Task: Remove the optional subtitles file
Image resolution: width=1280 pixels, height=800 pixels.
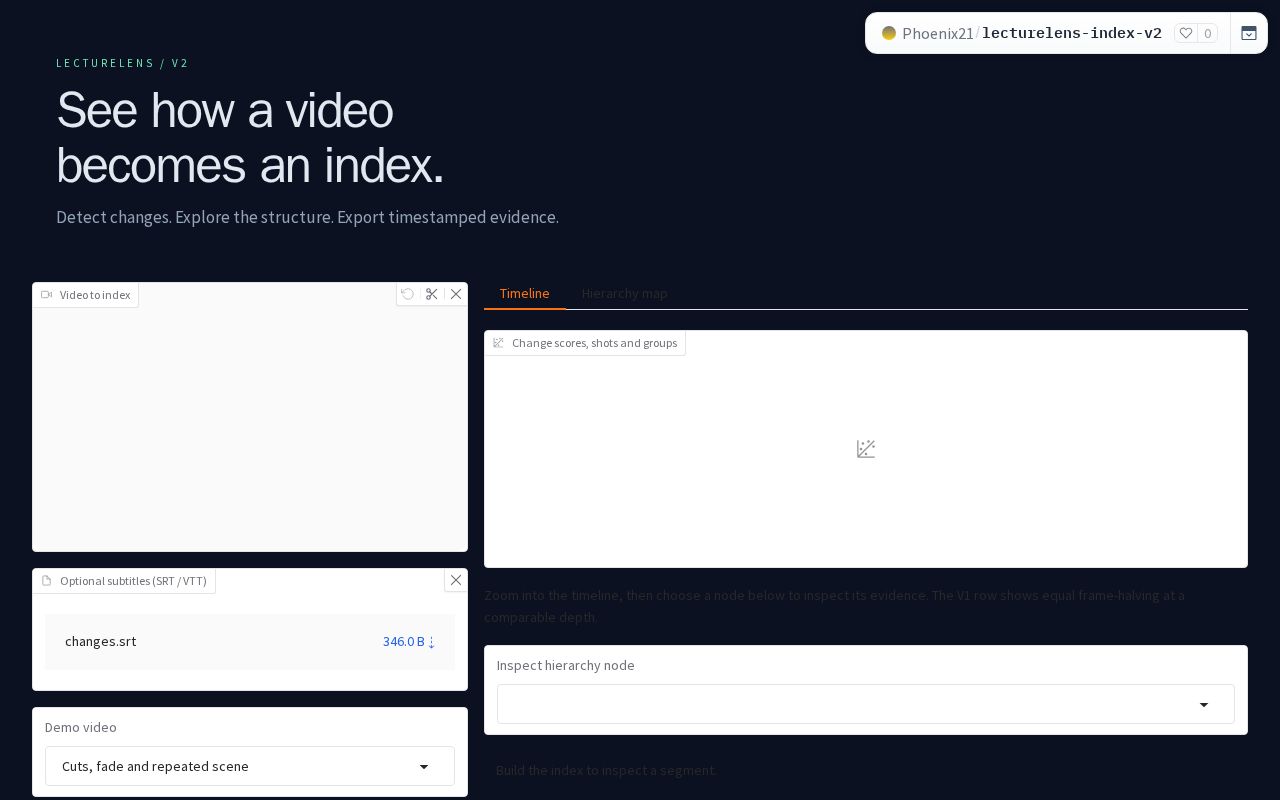Action: pyautogui.click(x=456, y=580)
